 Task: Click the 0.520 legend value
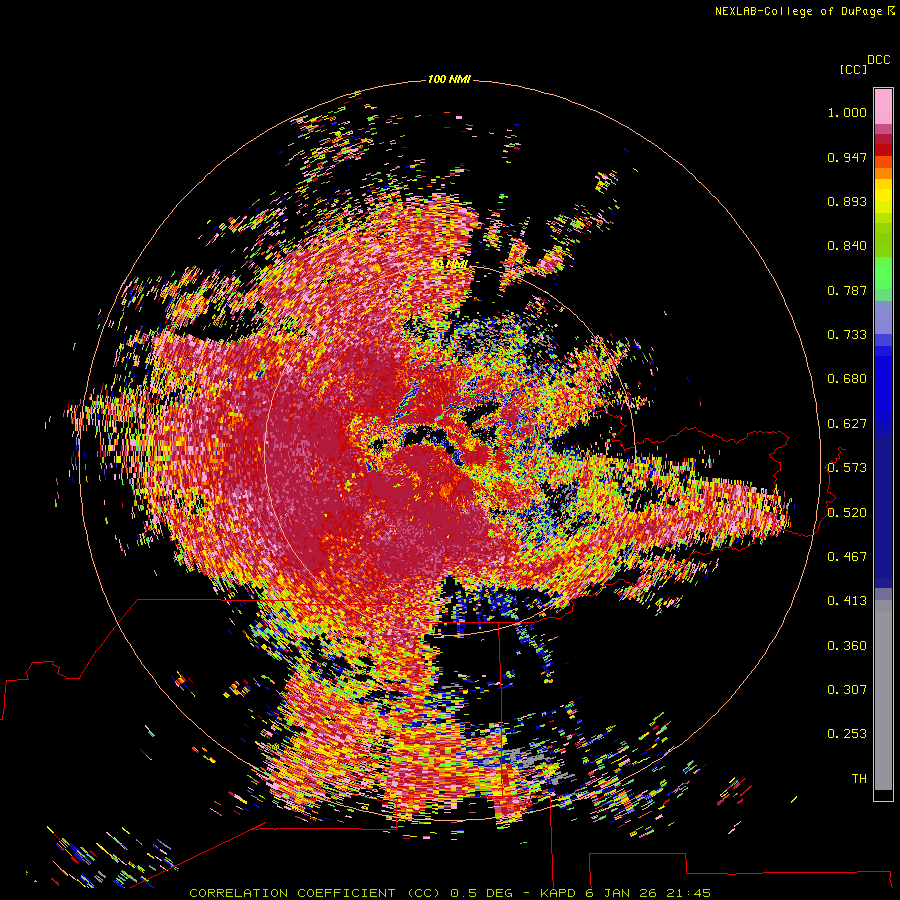tap(847, 512)
